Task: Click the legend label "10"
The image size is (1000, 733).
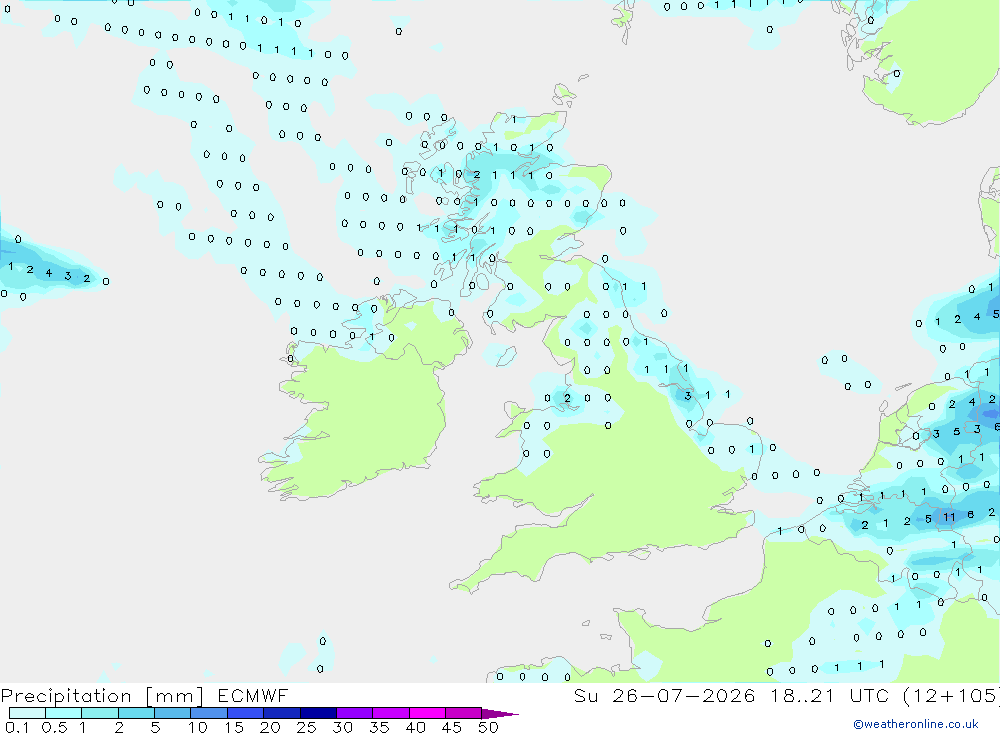Action: pyautogui.click(x=198, y=727)
